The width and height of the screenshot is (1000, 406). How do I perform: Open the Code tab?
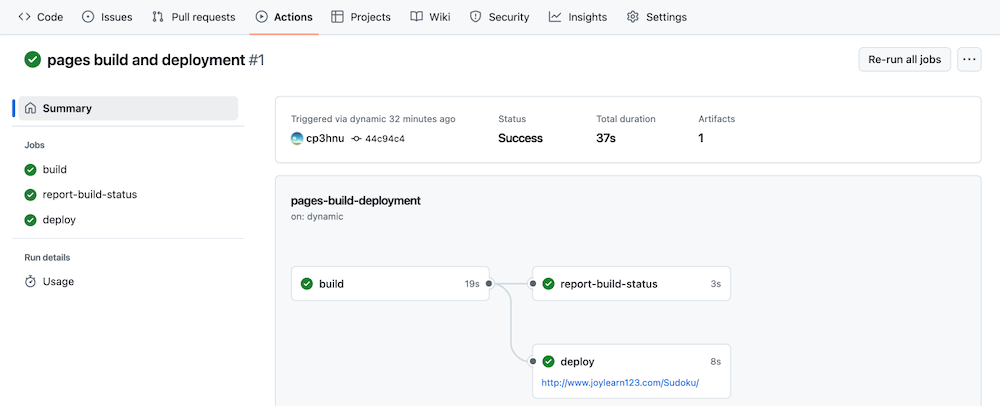pos(40,17)
